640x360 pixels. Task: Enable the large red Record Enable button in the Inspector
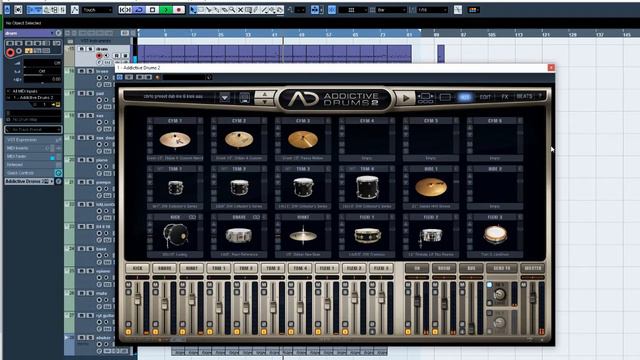(10, 52)
